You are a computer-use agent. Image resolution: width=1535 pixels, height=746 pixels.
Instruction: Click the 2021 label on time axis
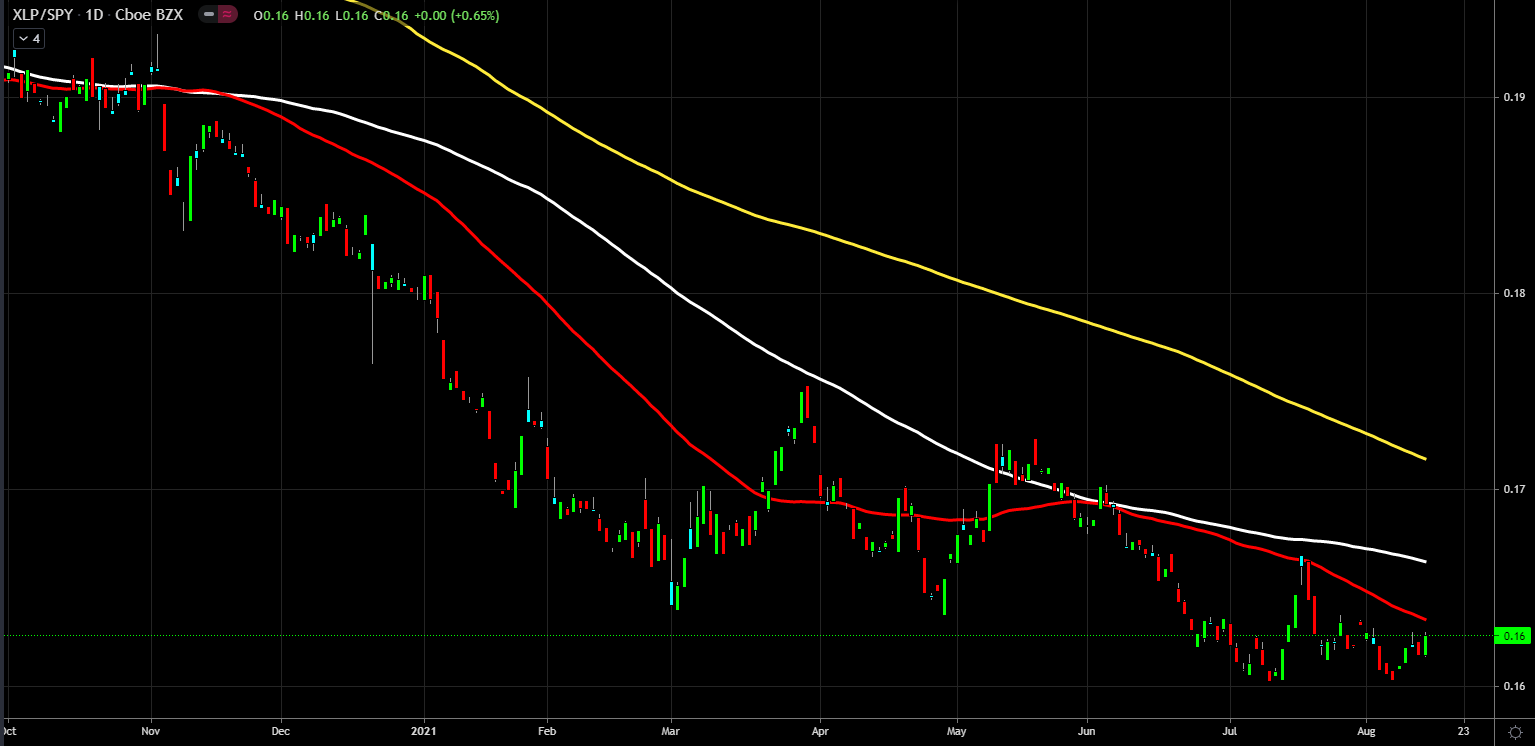click(424, 731)
